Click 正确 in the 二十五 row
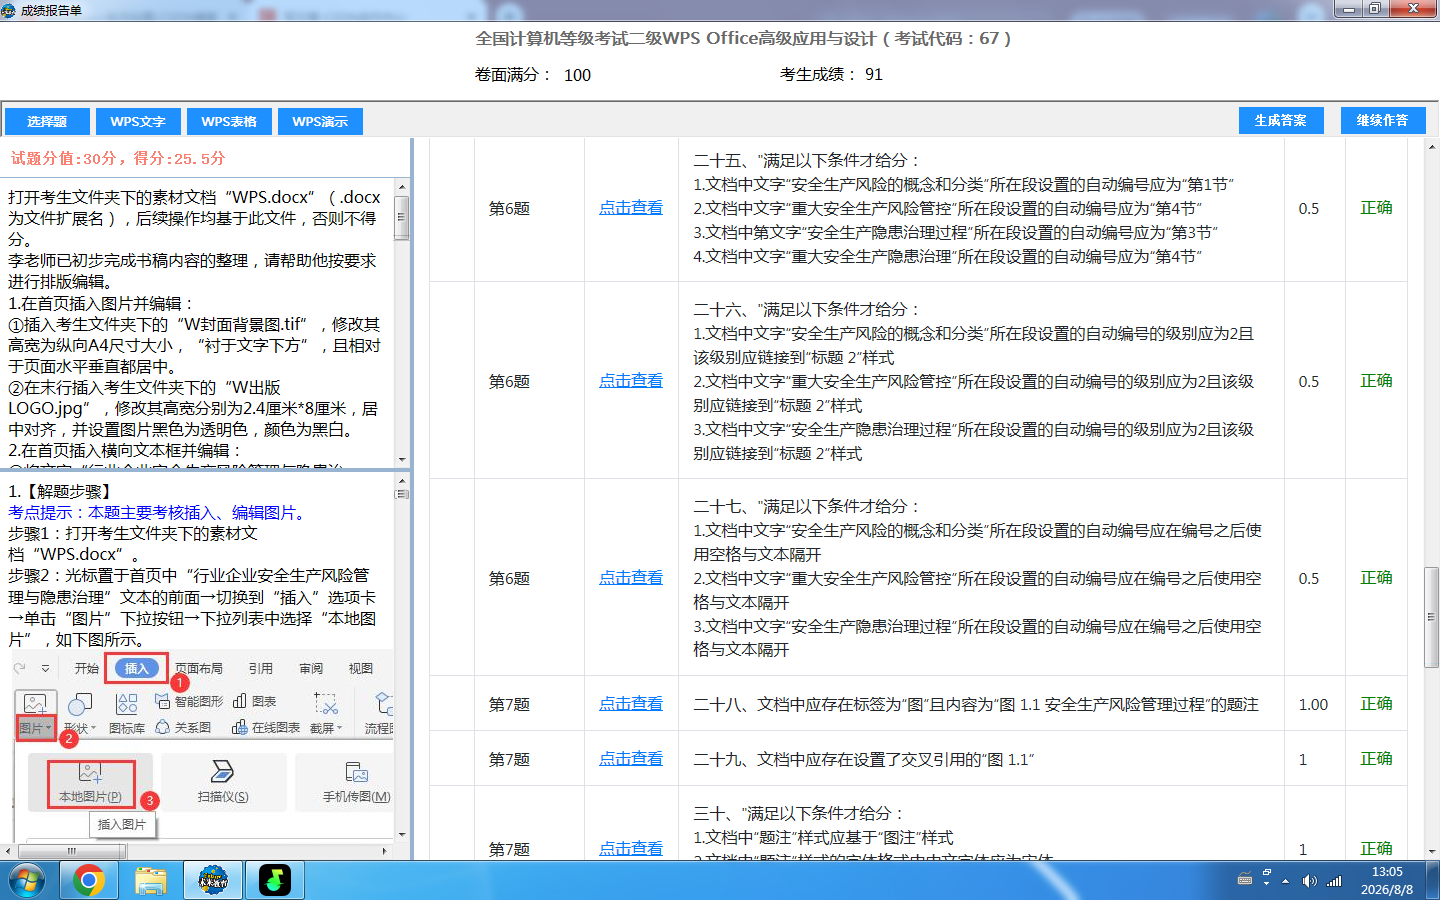 click(1376, 208)
